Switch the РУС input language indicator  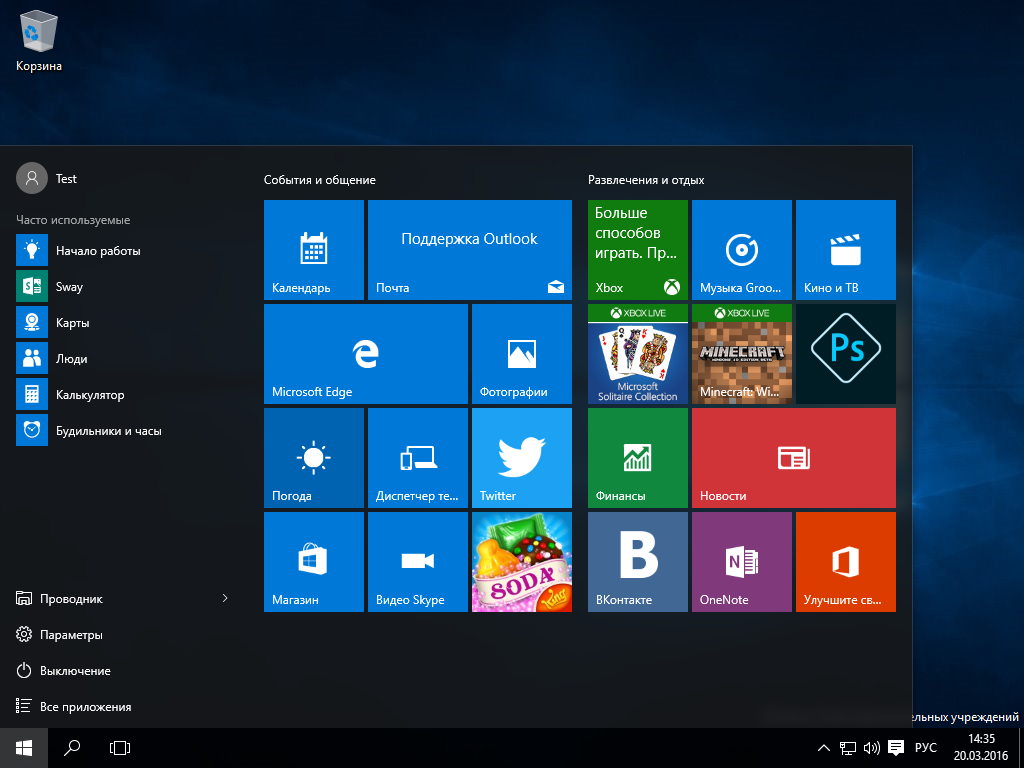(926, 748)
